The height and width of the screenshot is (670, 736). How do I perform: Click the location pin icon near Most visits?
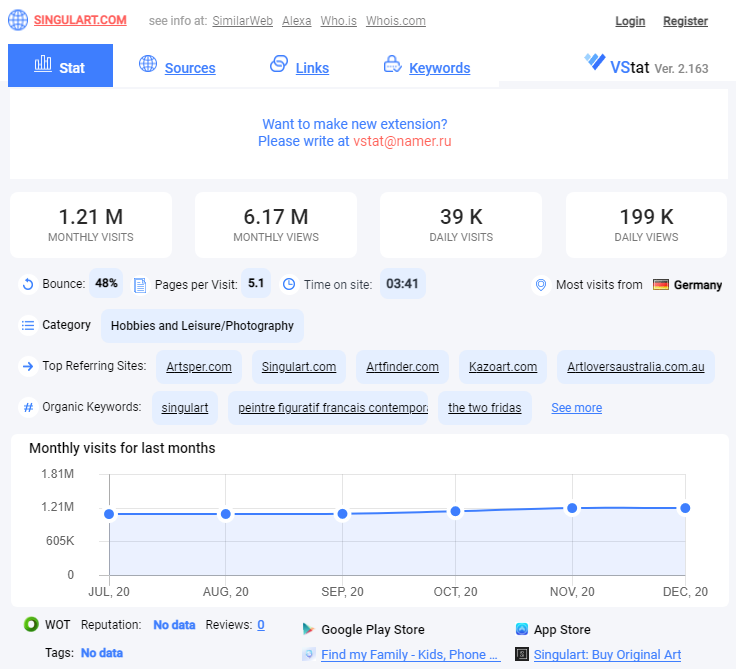click(x=541, y=285)
